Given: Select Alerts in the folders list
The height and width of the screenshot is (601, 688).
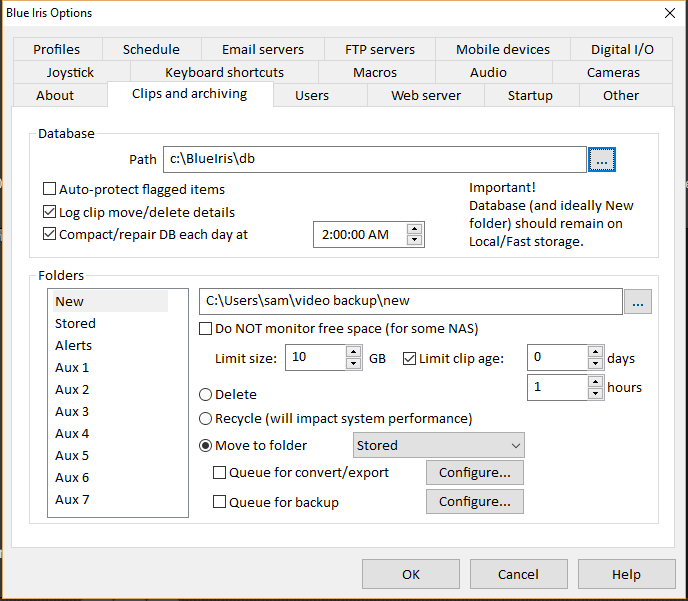Looking at the screenshot, I should (73, 345).
